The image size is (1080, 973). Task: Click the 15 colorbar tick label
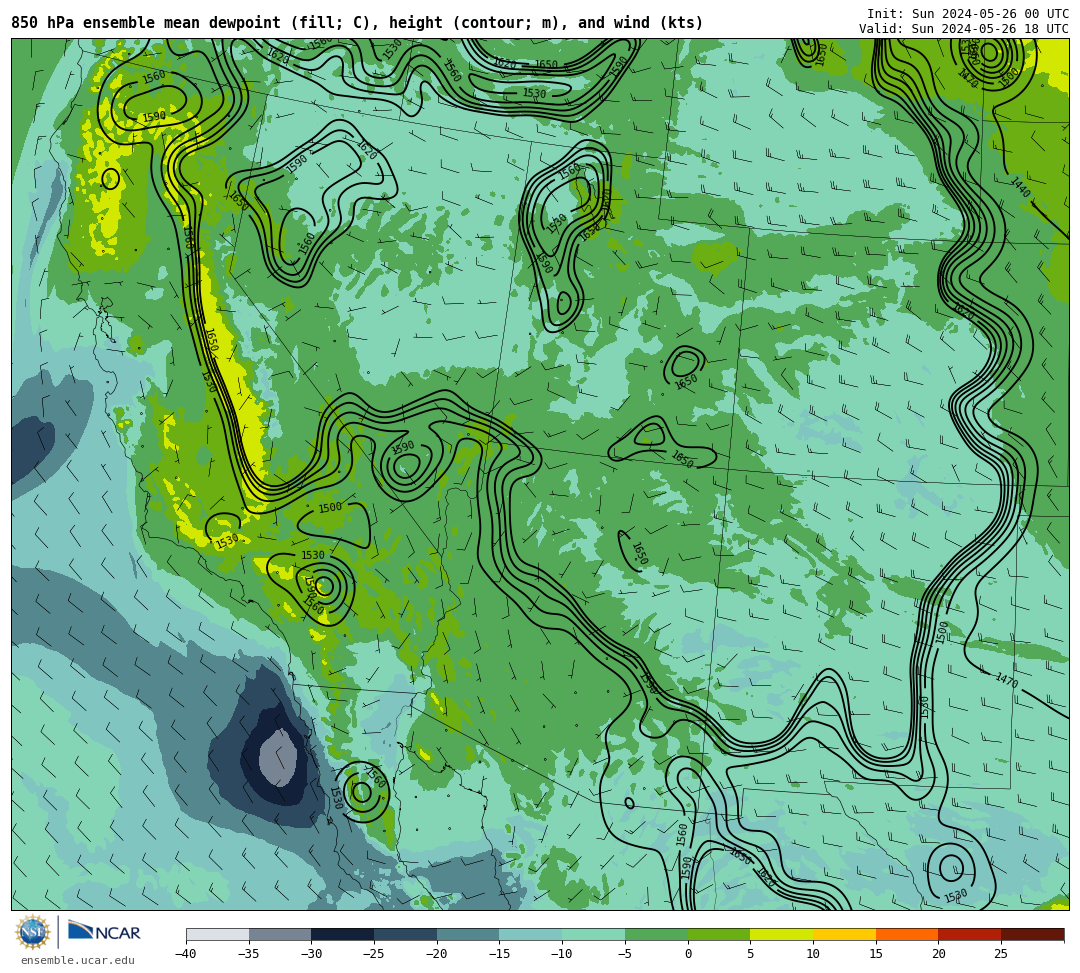(876, 954)
